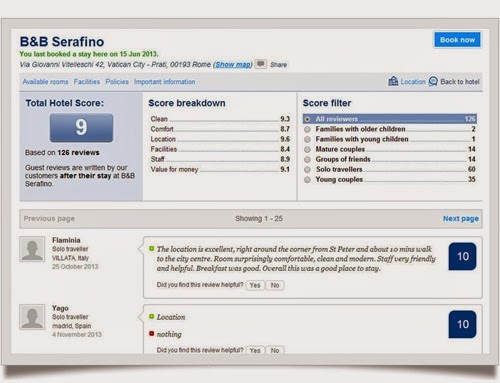The height and width of the screenshot is (383, 500).
Task: Click the B&B Serafino title
Action: [62, 42]
